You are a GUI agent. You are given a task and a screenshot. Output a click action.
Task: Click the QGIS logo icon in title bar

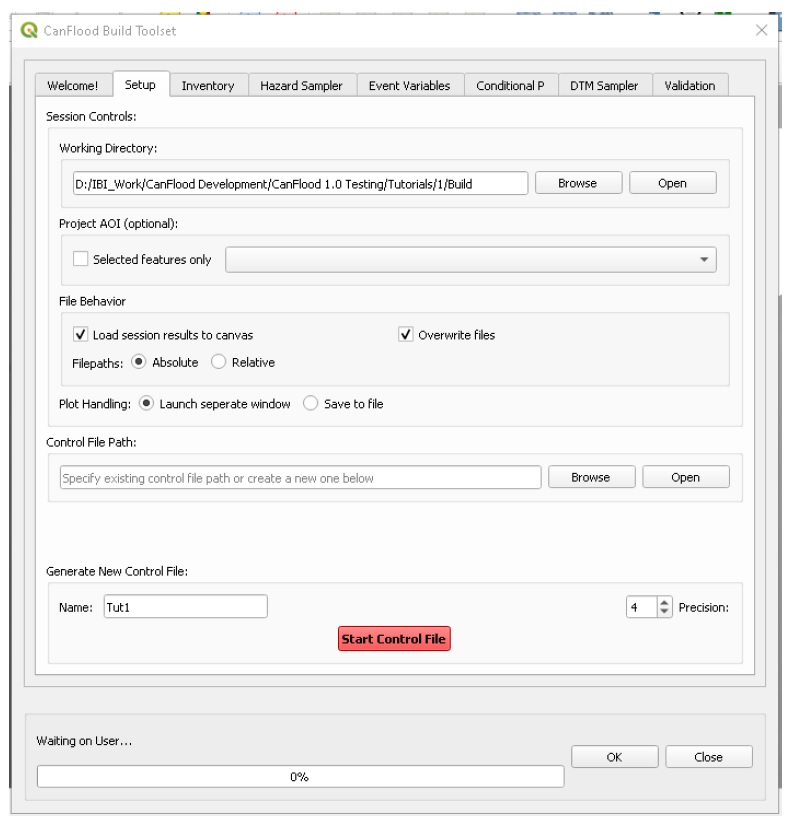29,30
